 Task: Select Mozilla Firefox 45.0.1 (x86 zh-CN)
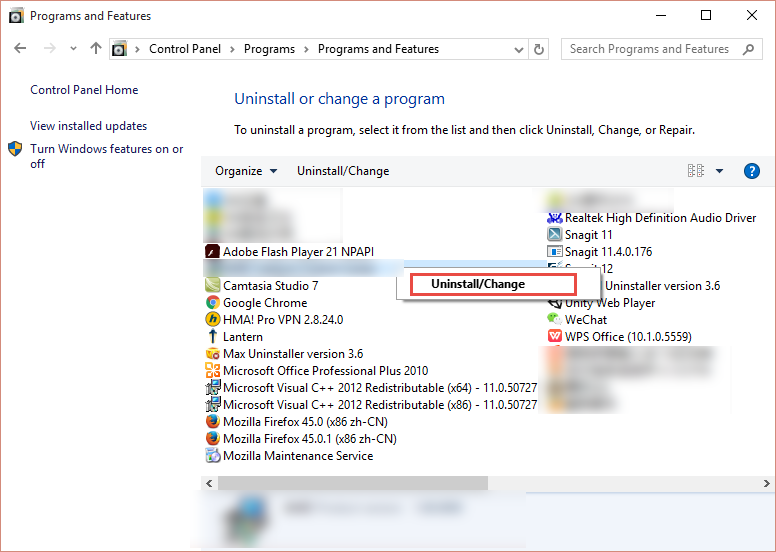pyautogui.click(x=310, y=439)
